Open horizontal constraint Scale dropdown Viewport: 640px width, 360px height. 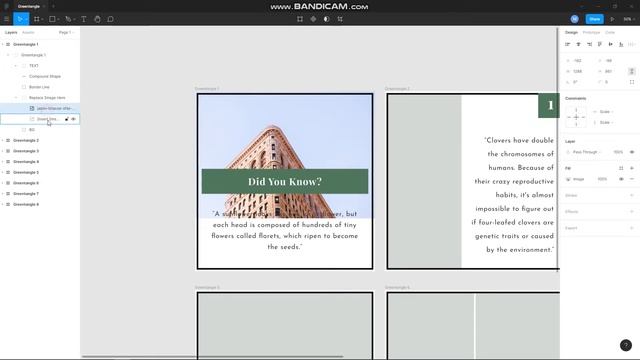point(606,111)
